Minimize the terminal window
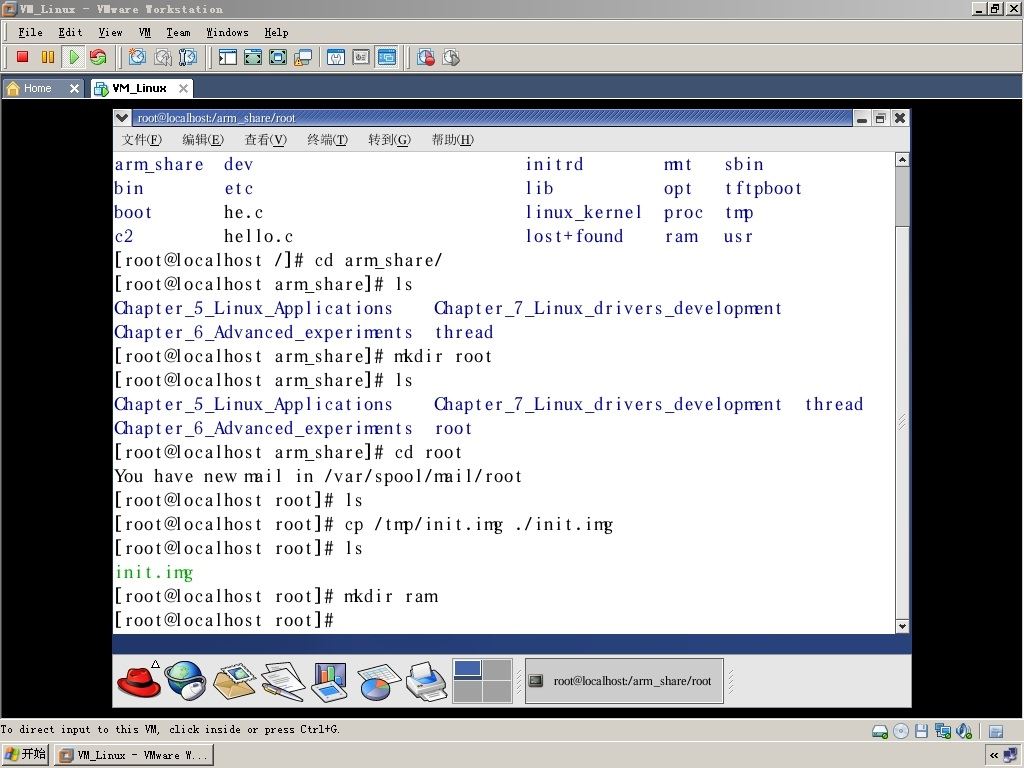Image resolution: width=1024 pixels, height=768 pixels. point(862,118)
